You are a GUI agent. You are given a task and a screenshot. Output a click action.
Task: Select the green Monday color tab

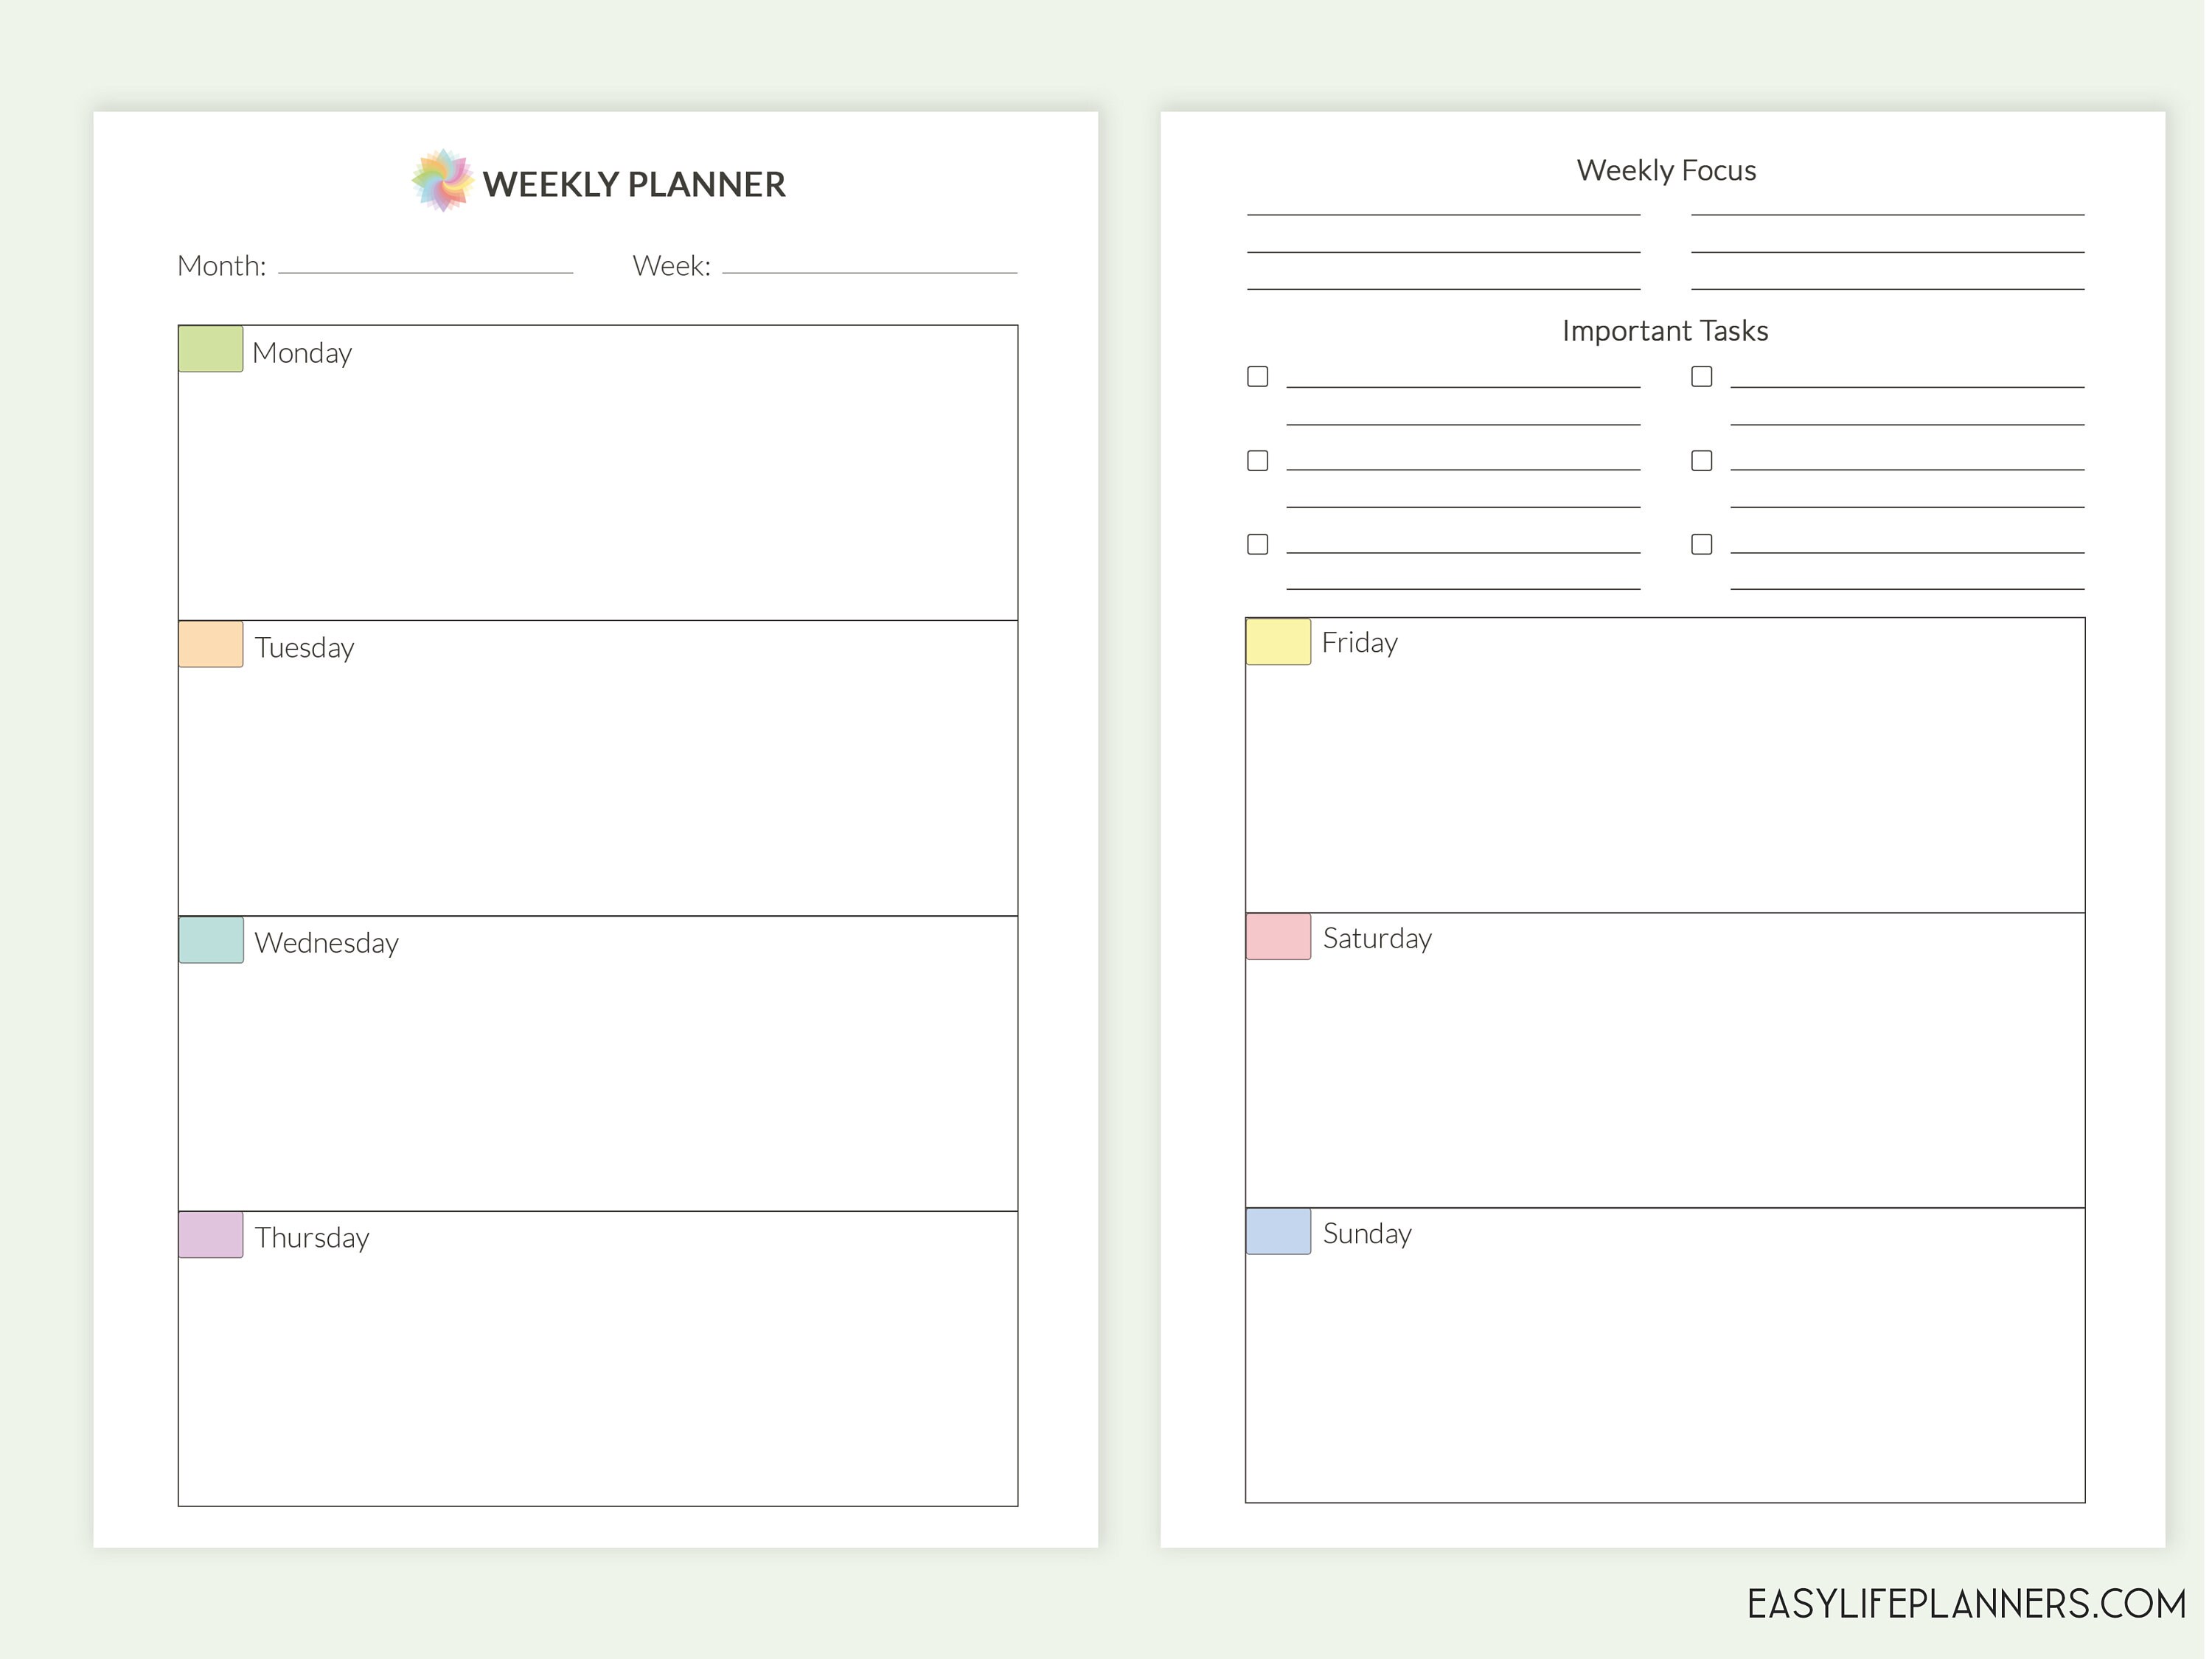[211, 349]
